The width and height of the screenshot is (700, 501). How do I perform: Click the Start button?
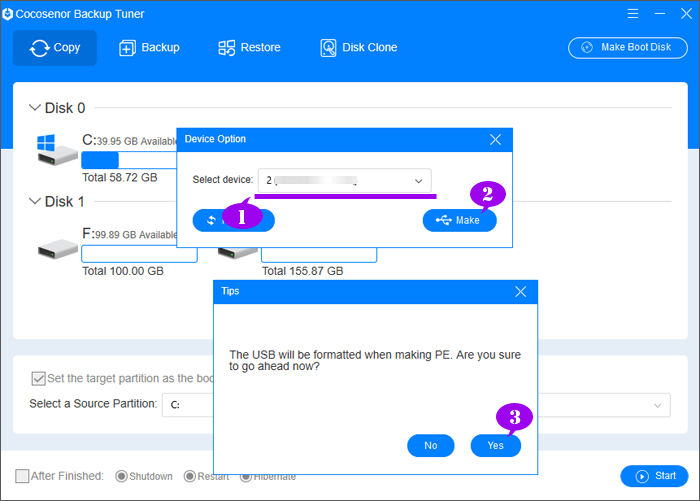[654, 476]
